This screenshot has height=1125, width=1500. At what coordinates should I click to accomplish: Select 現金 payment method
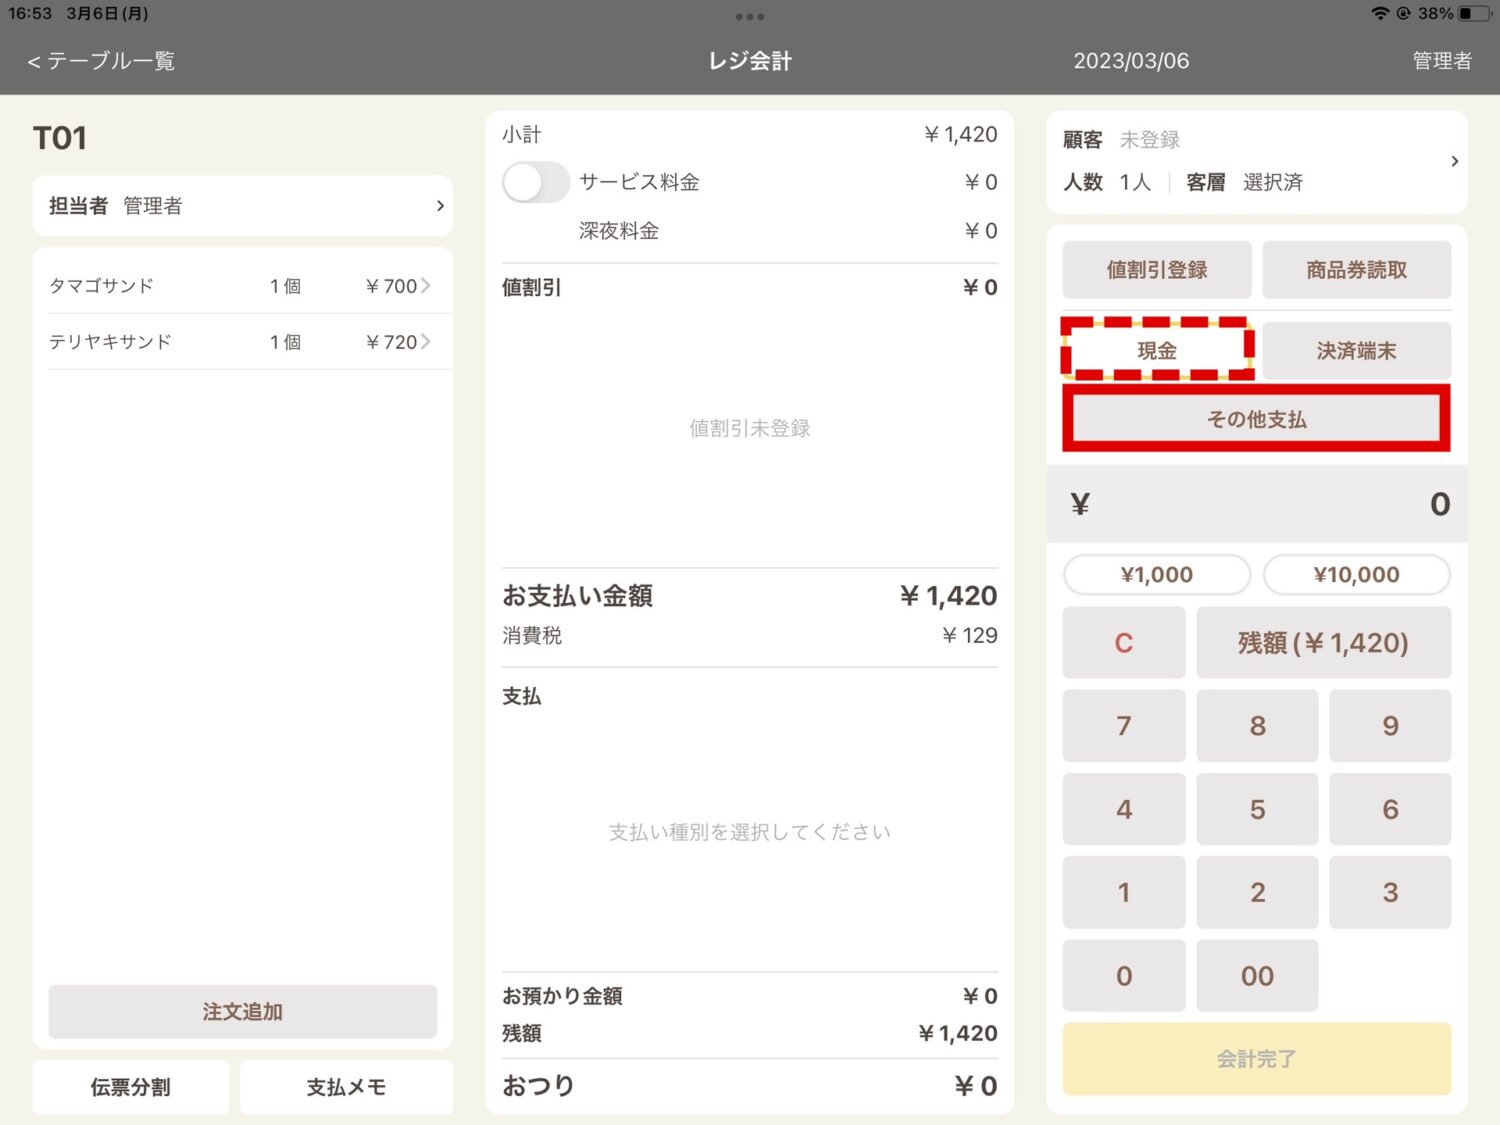pos(1157,350)
